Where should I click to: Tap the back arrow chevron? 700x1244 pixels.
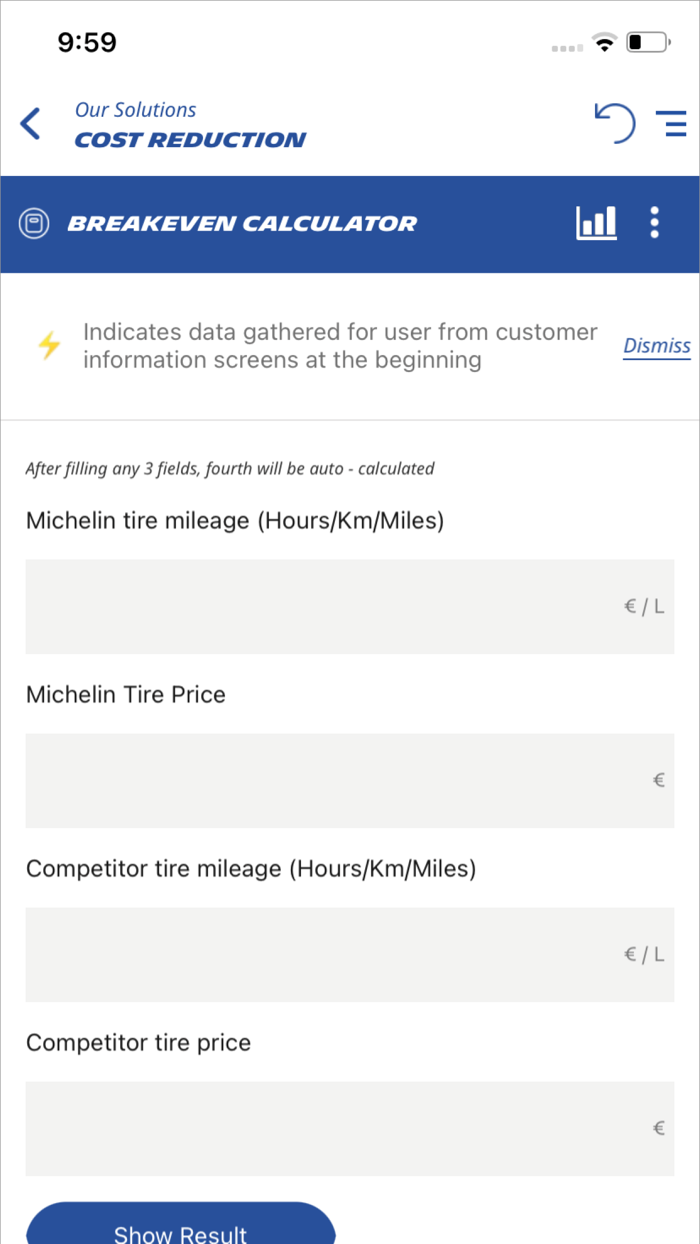click(28, 123)
